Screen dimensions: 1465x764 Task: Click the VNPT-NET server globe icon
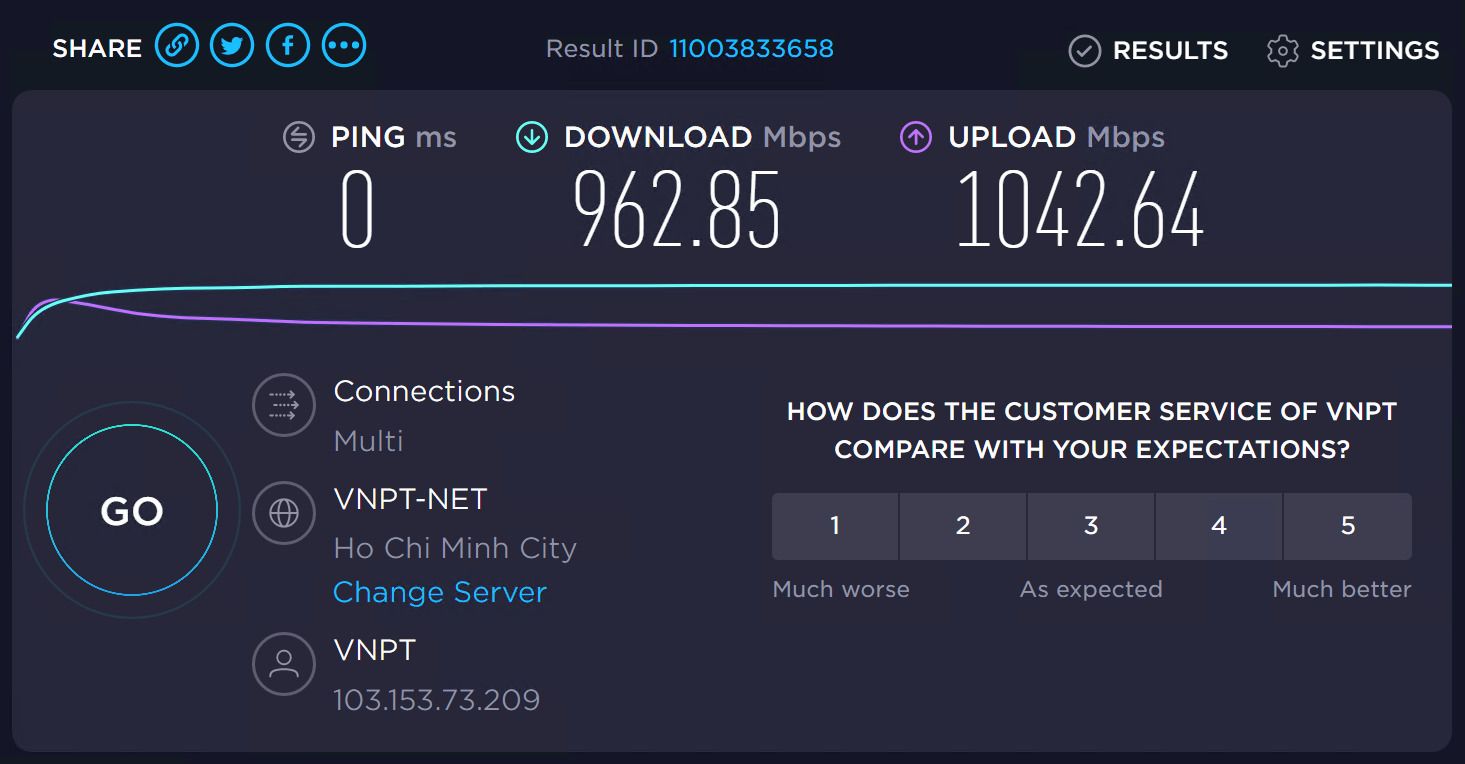pos(284,513)
